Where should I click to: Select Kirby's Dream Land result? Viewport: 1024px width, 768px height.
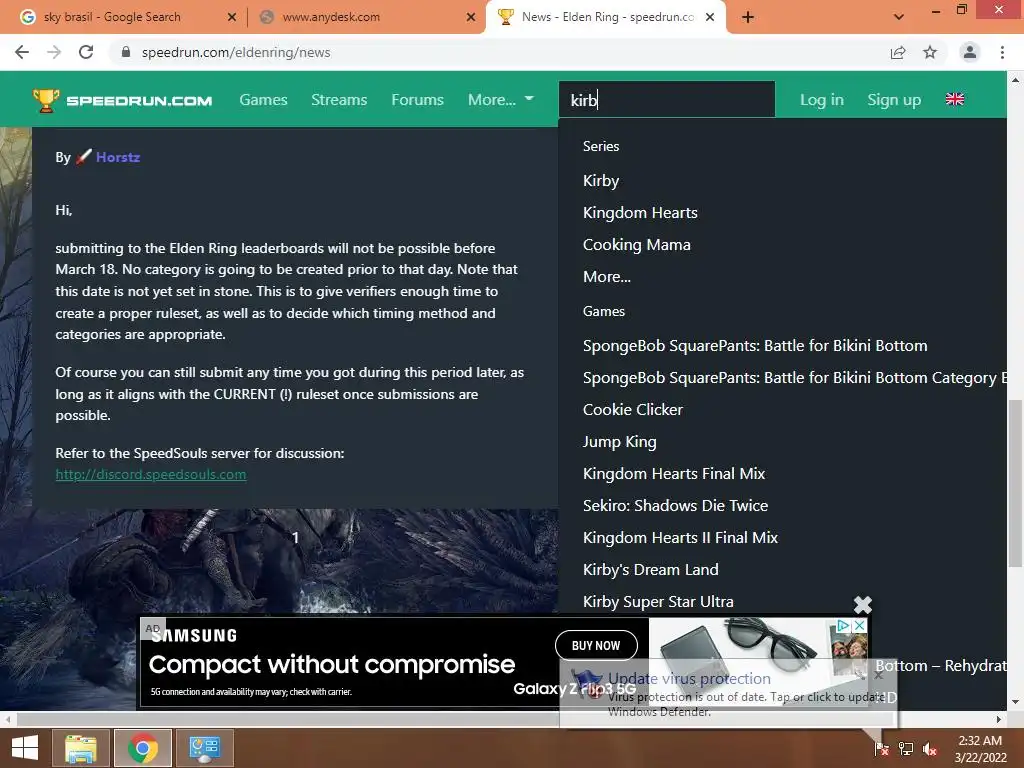(x=650, y=569)
